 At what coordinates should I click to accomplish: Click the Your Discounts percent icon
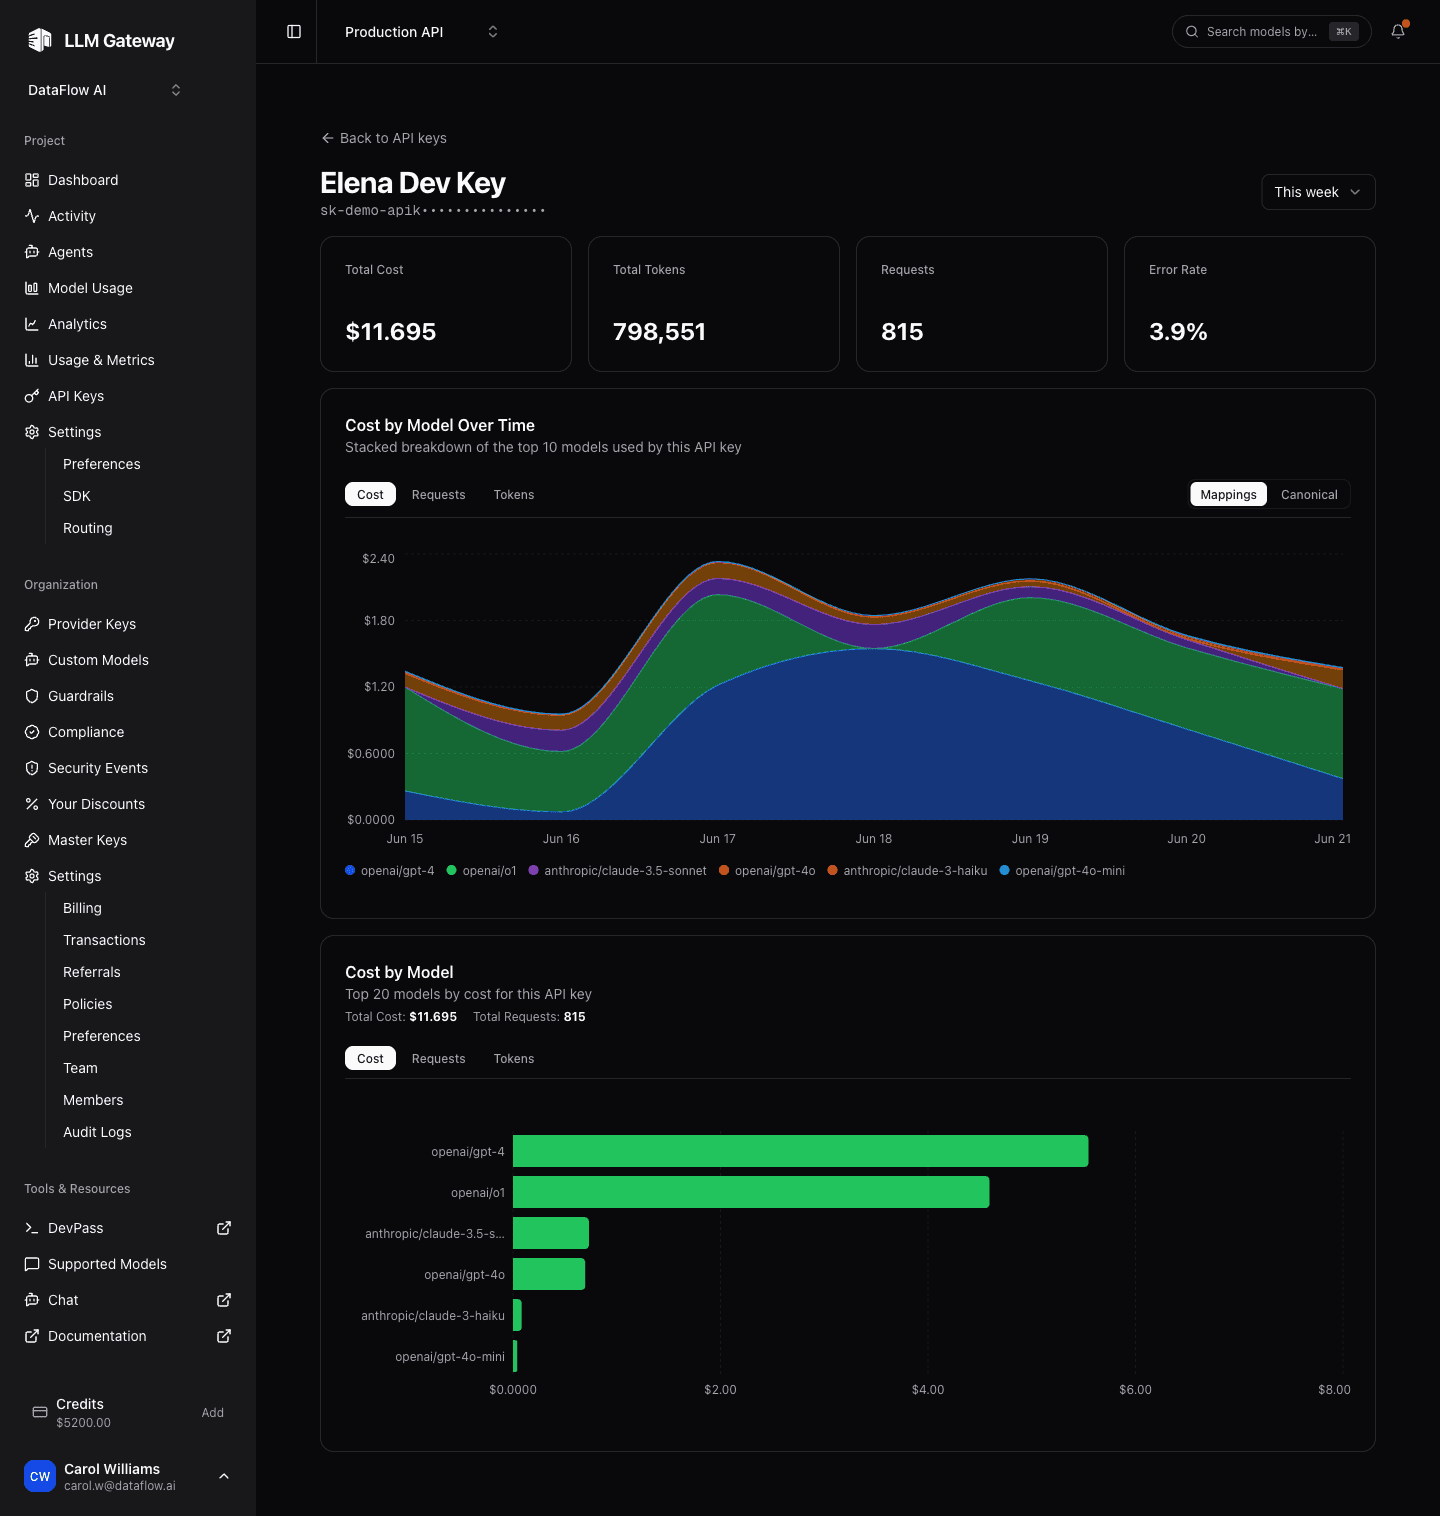32,804
